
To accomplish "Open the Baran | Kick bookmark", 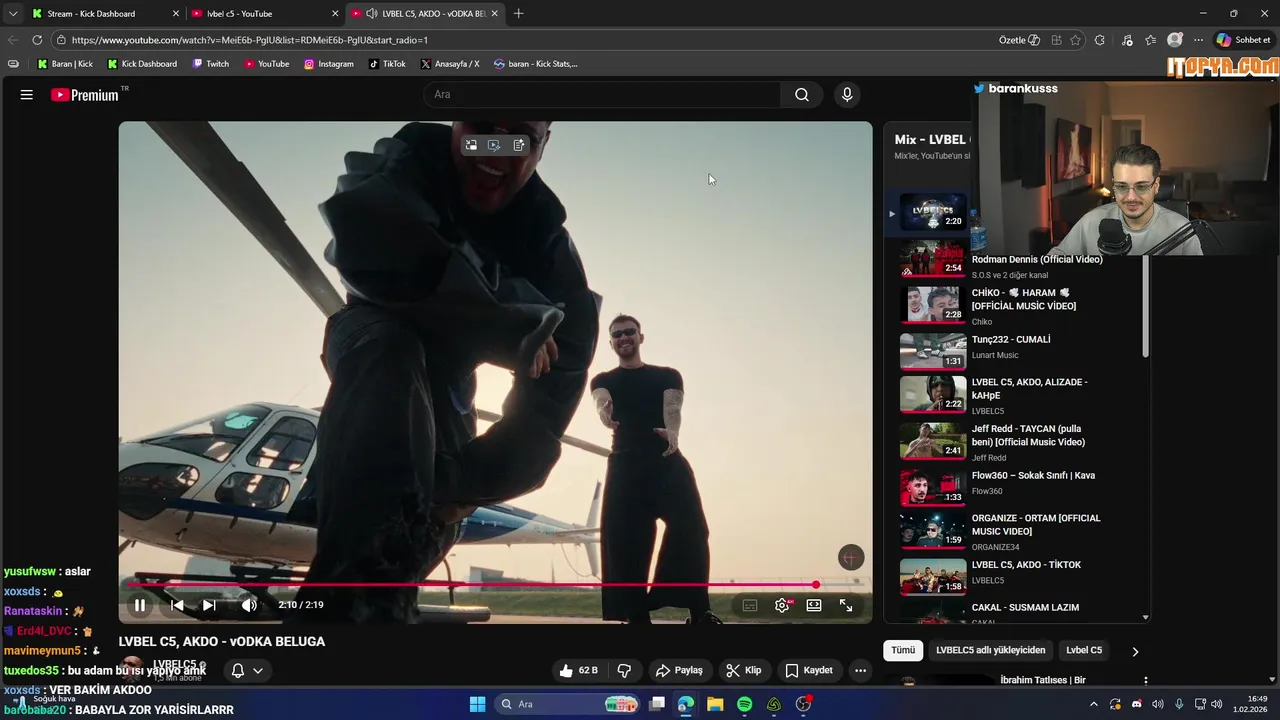I will (65, 64).
